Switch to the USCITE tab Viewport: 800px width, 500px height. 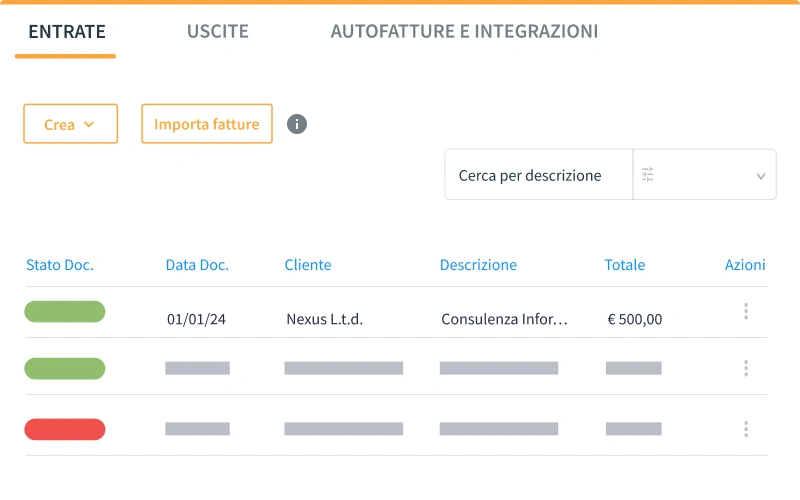click(217, 32)
